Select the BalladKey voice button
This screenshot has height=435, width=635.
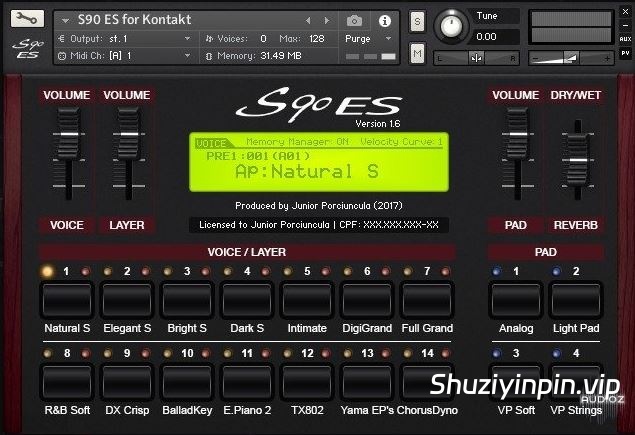click(187, 382)
